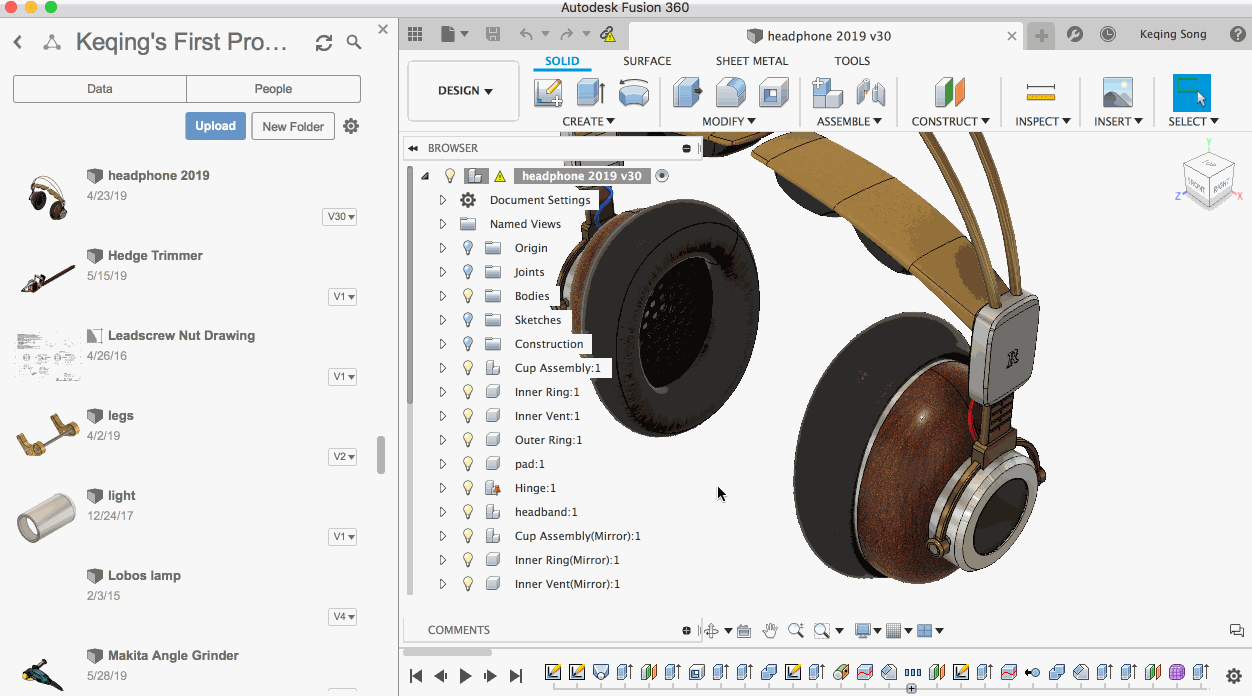
Task: Open the data panel grid icon
Action: [x=415, y=34]
